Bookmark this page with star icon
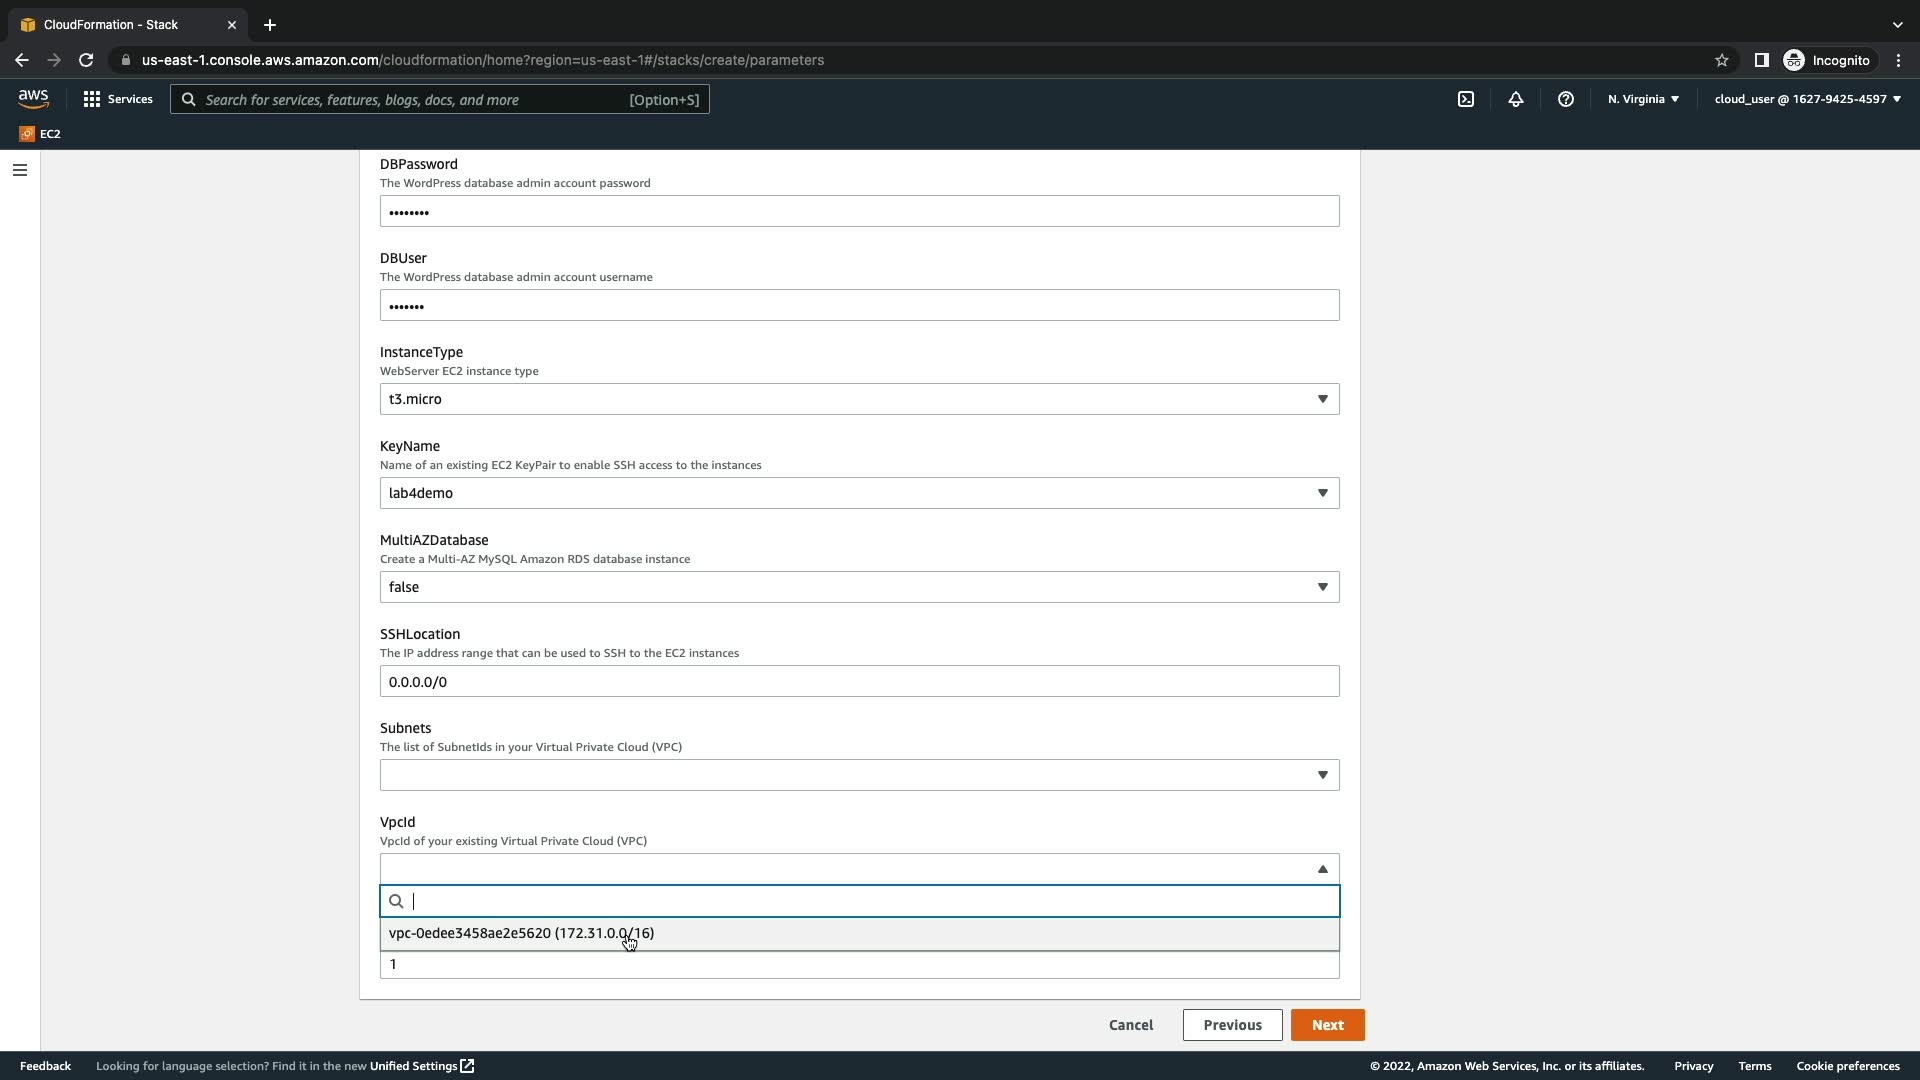Image resolution: width=1920 pixels, height=1080 pixels. pos(1722,60)
